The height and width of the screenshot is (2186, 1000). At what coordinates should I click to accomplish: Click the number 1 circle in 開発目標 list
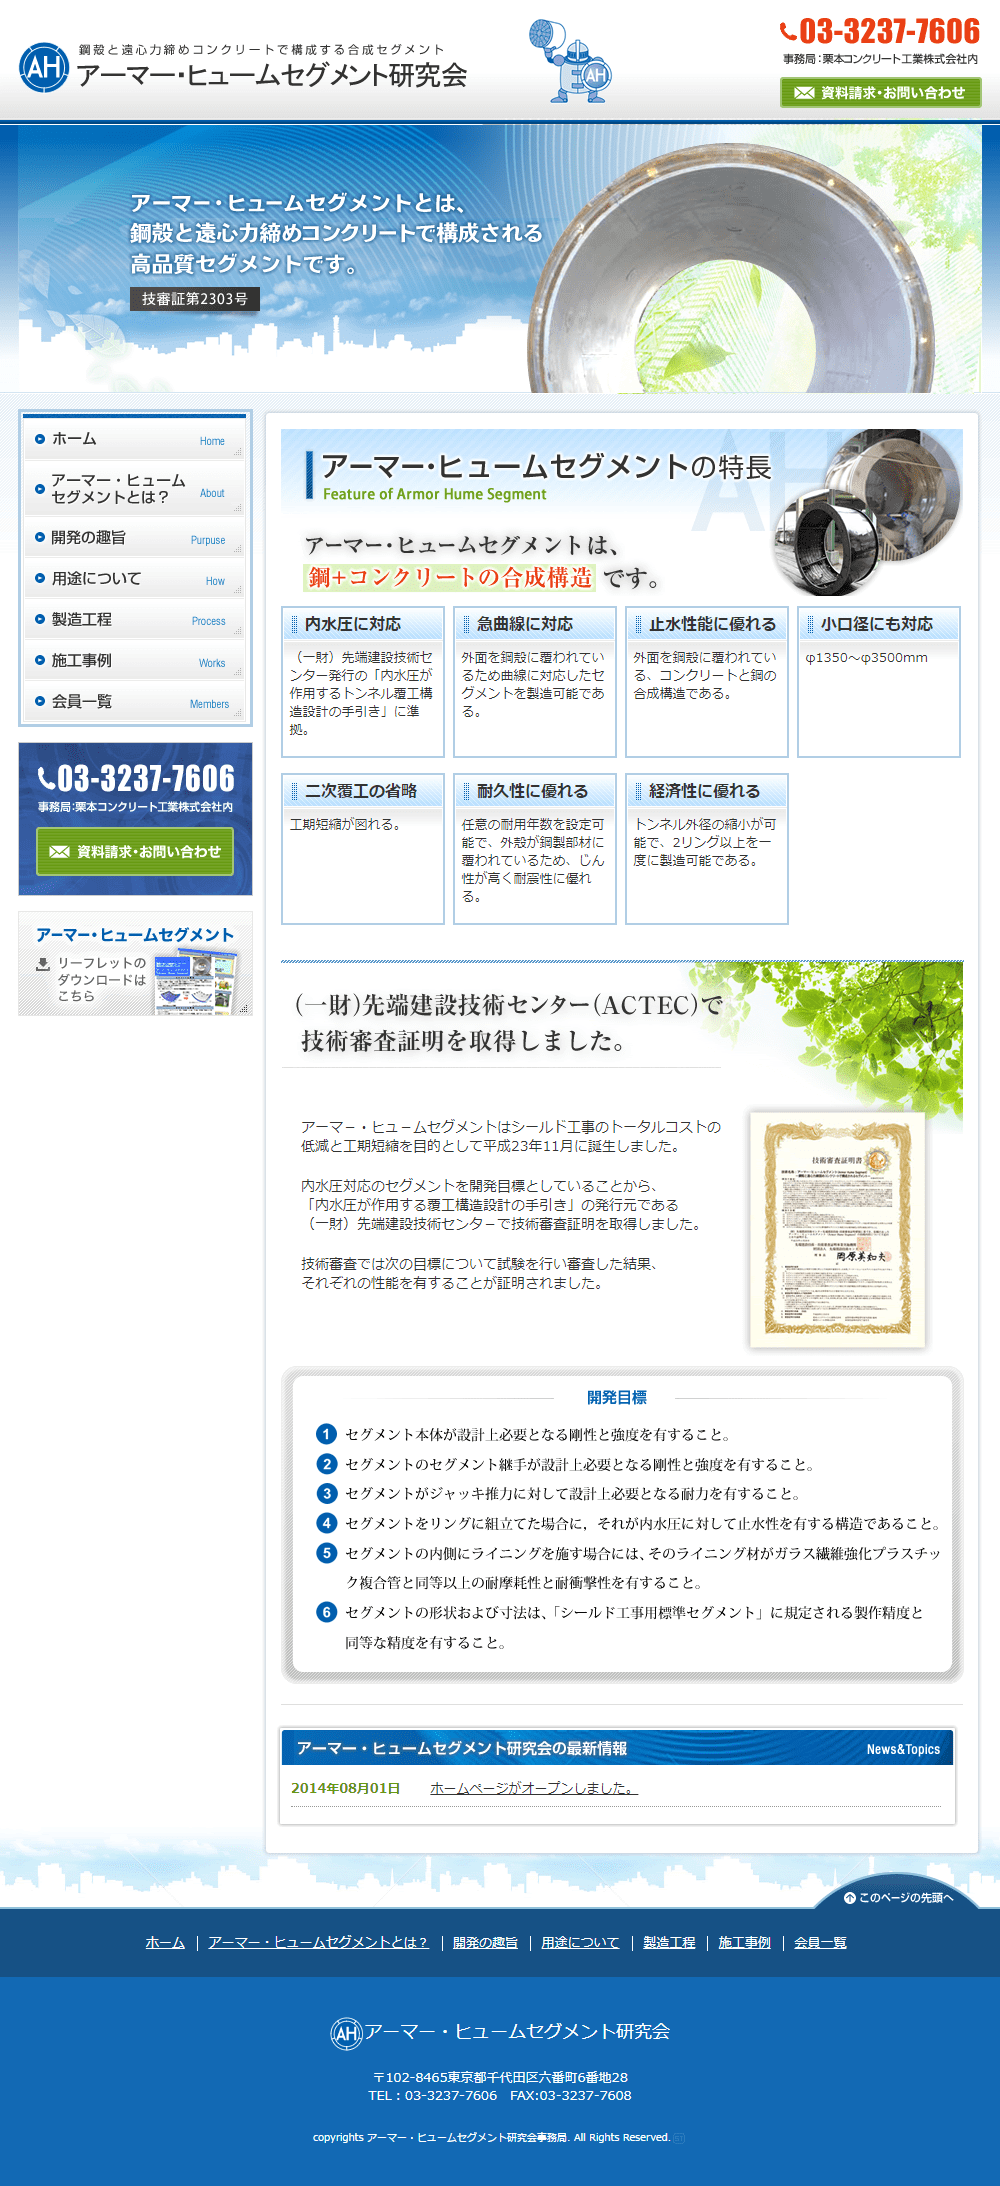326,1434
